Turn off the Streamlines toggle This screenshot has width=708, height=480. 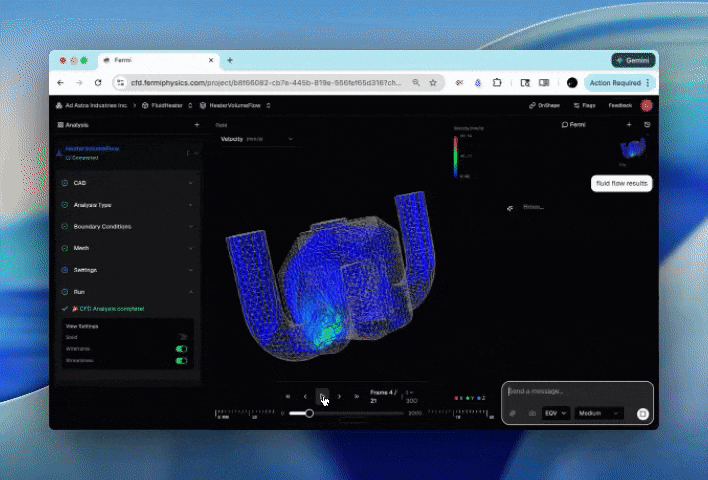click(182, 360)
